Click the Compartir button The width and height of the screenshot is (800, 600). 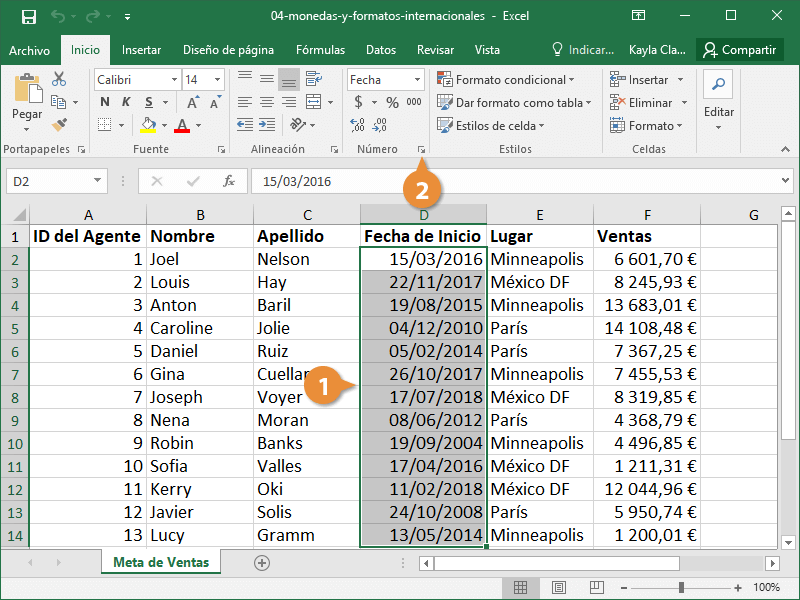pyautogui.click(x=738, y=50)
